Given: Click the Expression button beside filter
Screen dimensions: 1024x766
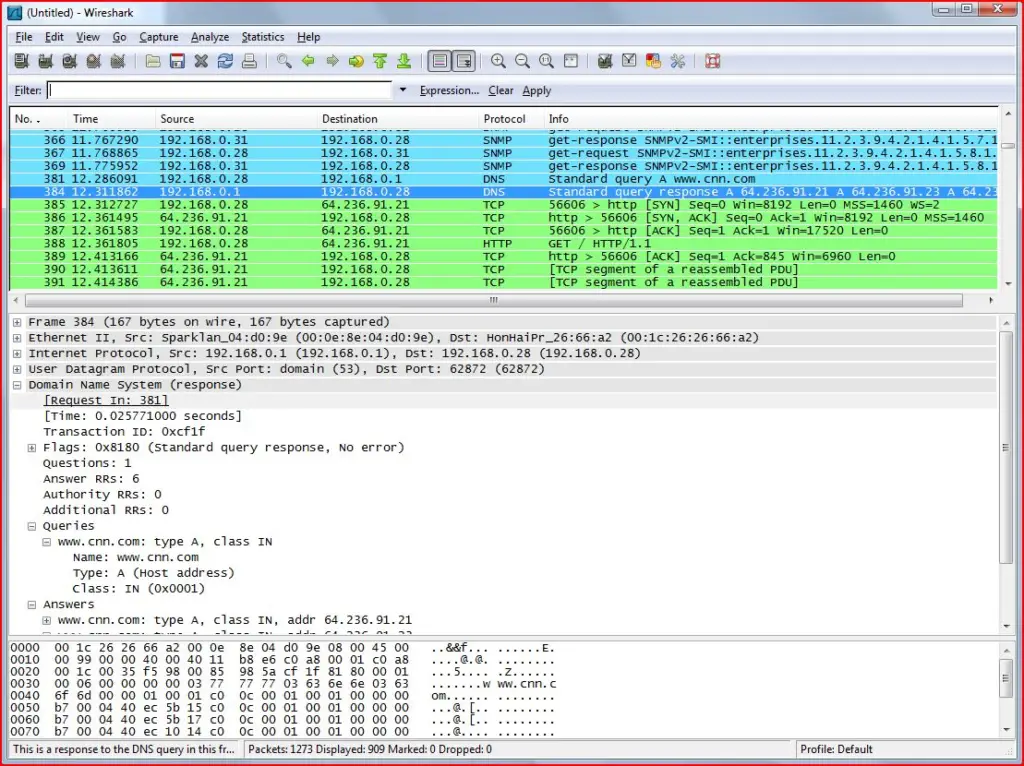Looking at the screenshot, I should pyautogui.click(x=448, y=90).
